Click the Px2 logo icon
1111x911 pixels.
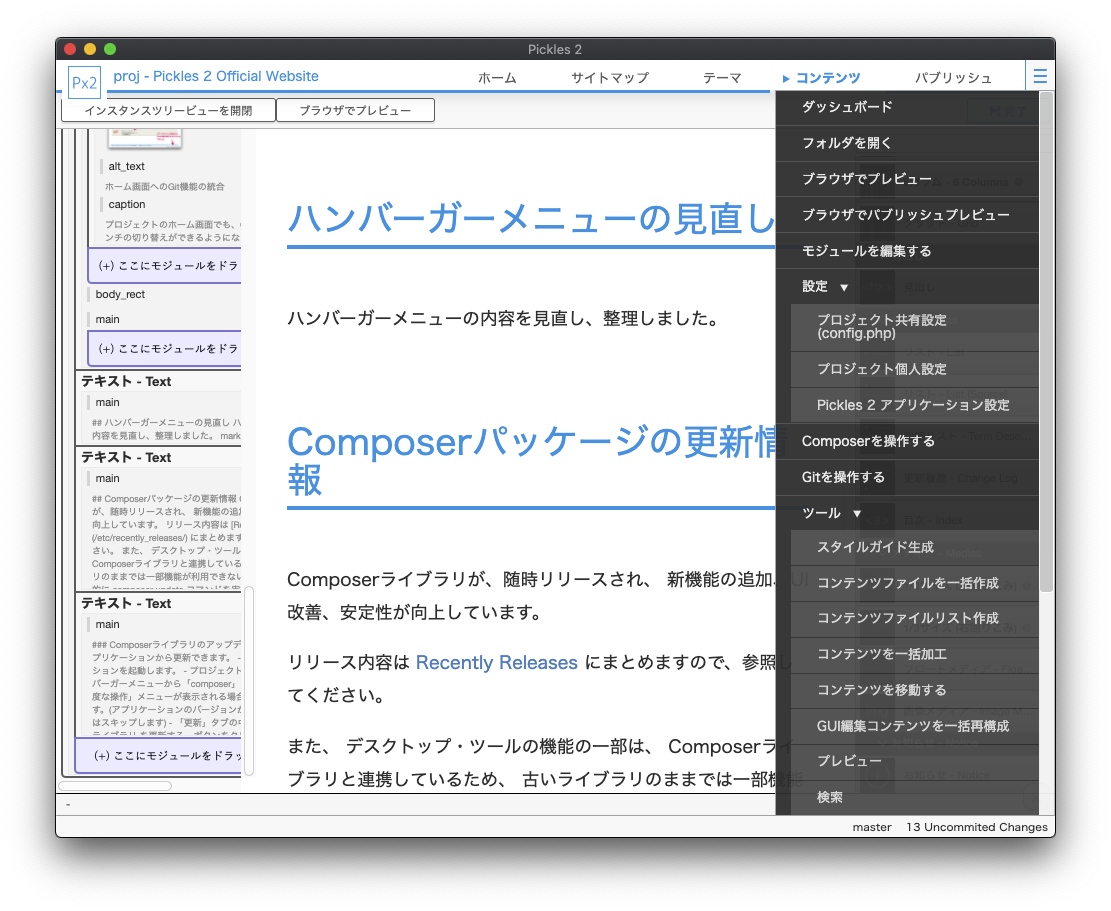84,81
